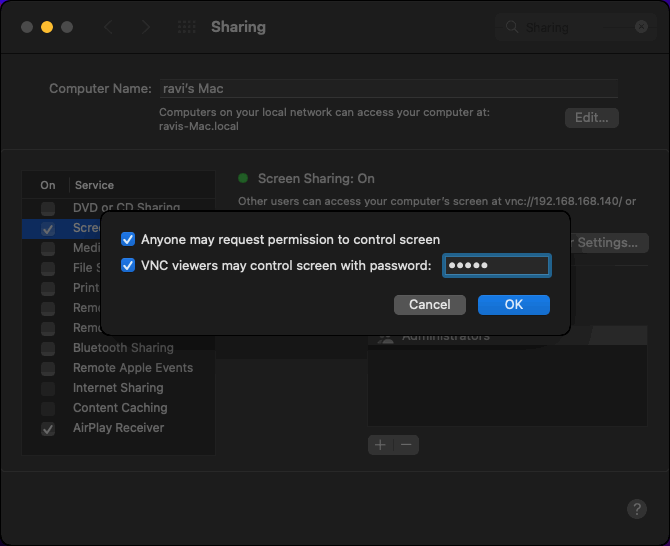The image size is (670, 546).
Task: Click the yellow minimize window button
Action: [47, 27]
